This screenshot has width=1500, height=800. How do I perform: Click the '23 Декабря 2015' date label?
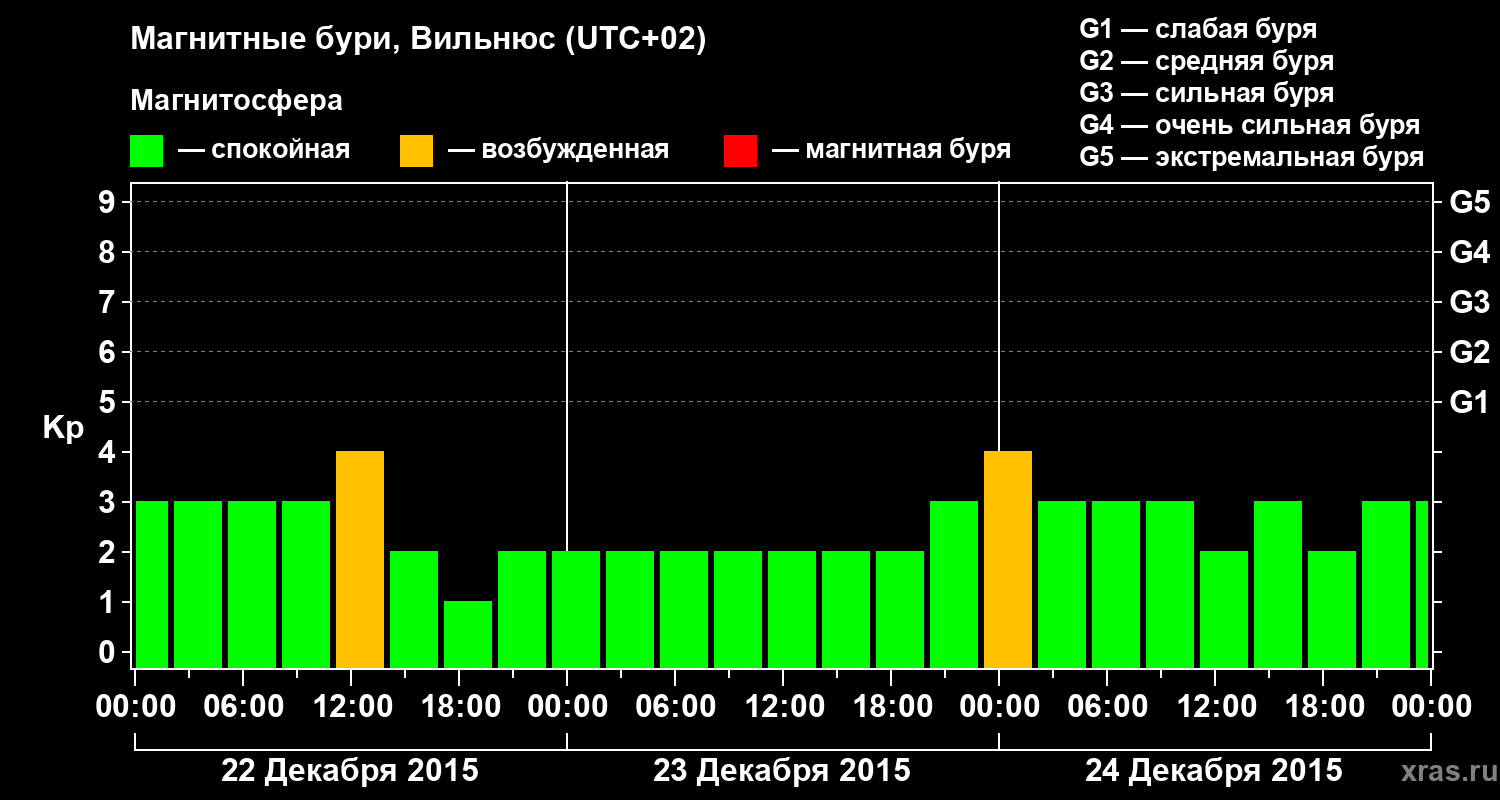782,771
